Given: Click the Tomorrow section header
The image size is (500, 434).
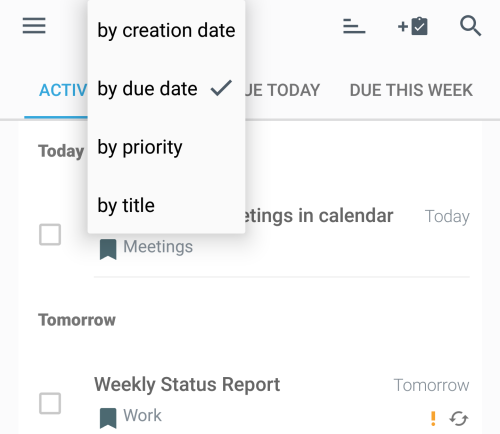Looking at the screenshot, I should coord(77,320).
